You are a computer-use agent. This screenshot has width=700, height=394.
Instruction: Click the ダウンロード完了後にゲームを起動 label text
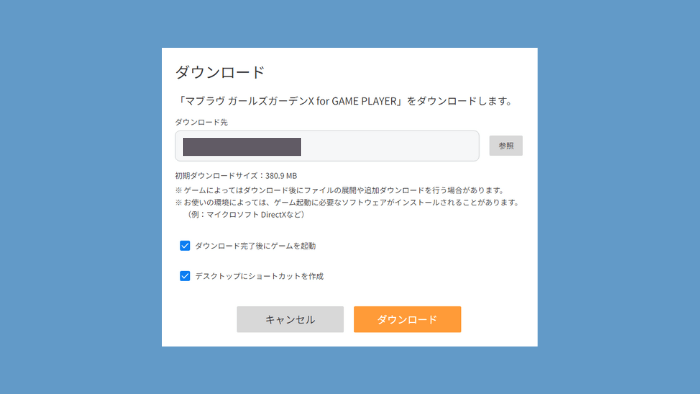tap(255, 246)
